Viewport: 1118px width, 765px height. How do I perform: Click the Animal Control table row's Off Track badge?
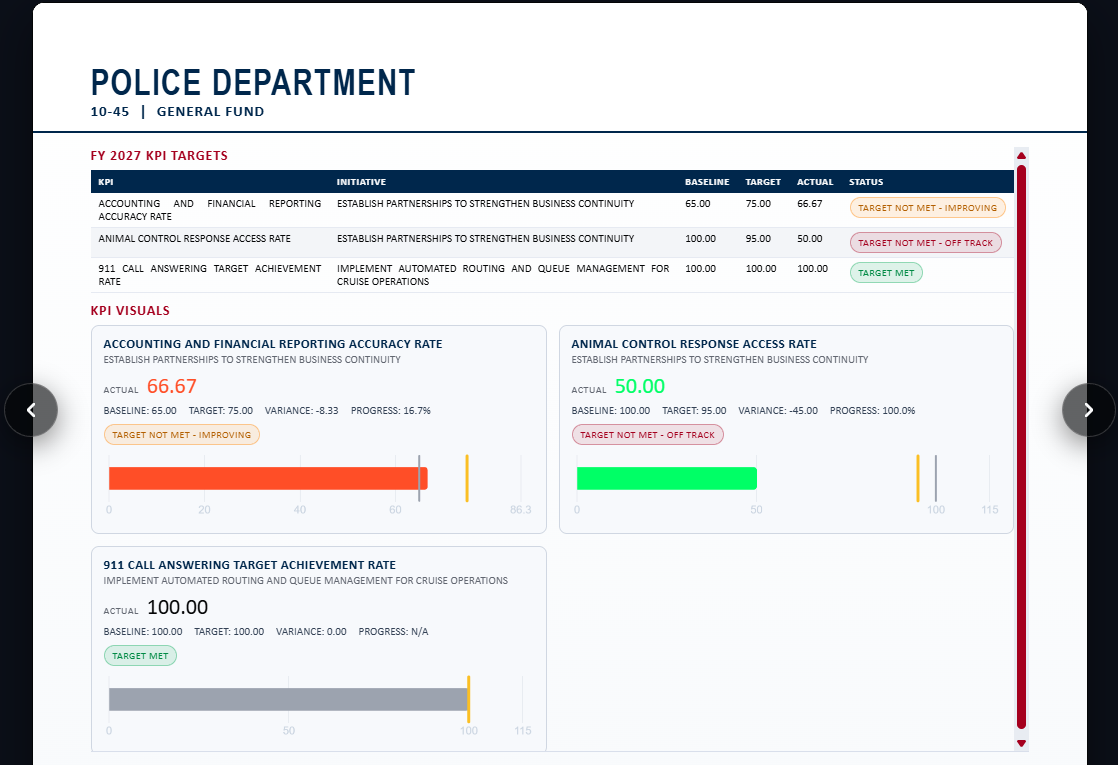pyautogui.click(x=925, y=242)
